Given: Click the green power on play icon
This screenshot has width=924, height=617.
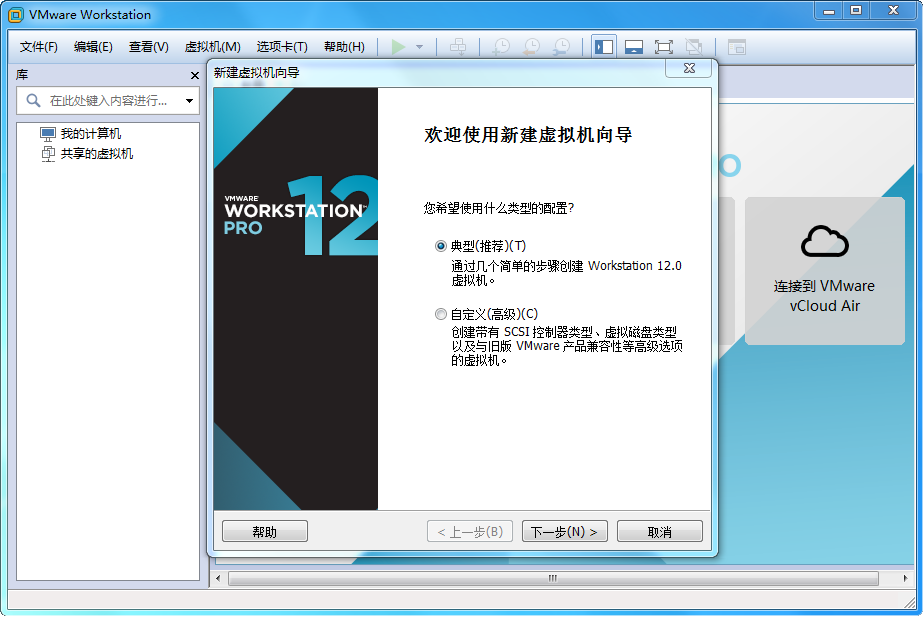Looking at the screenshot, I should click(x=399, y=47).
